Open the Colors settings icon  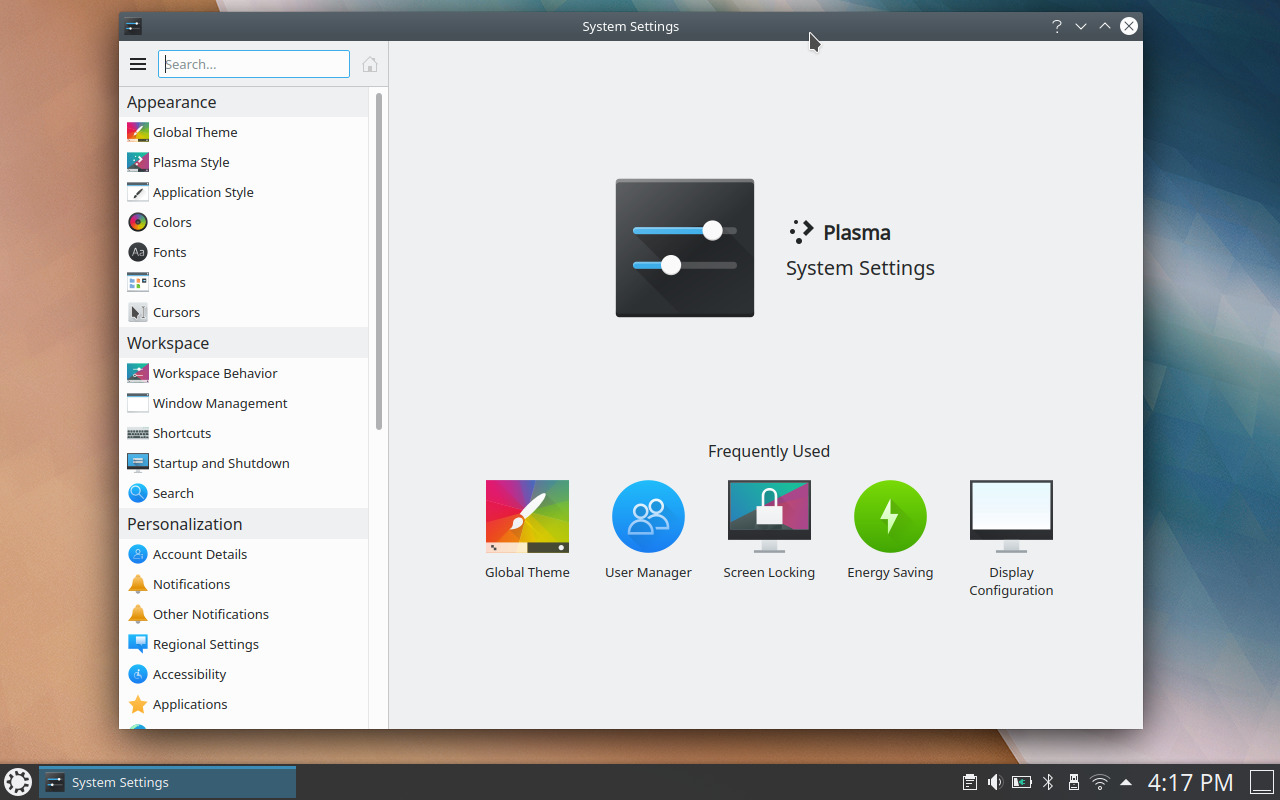(x=137, y=221)
